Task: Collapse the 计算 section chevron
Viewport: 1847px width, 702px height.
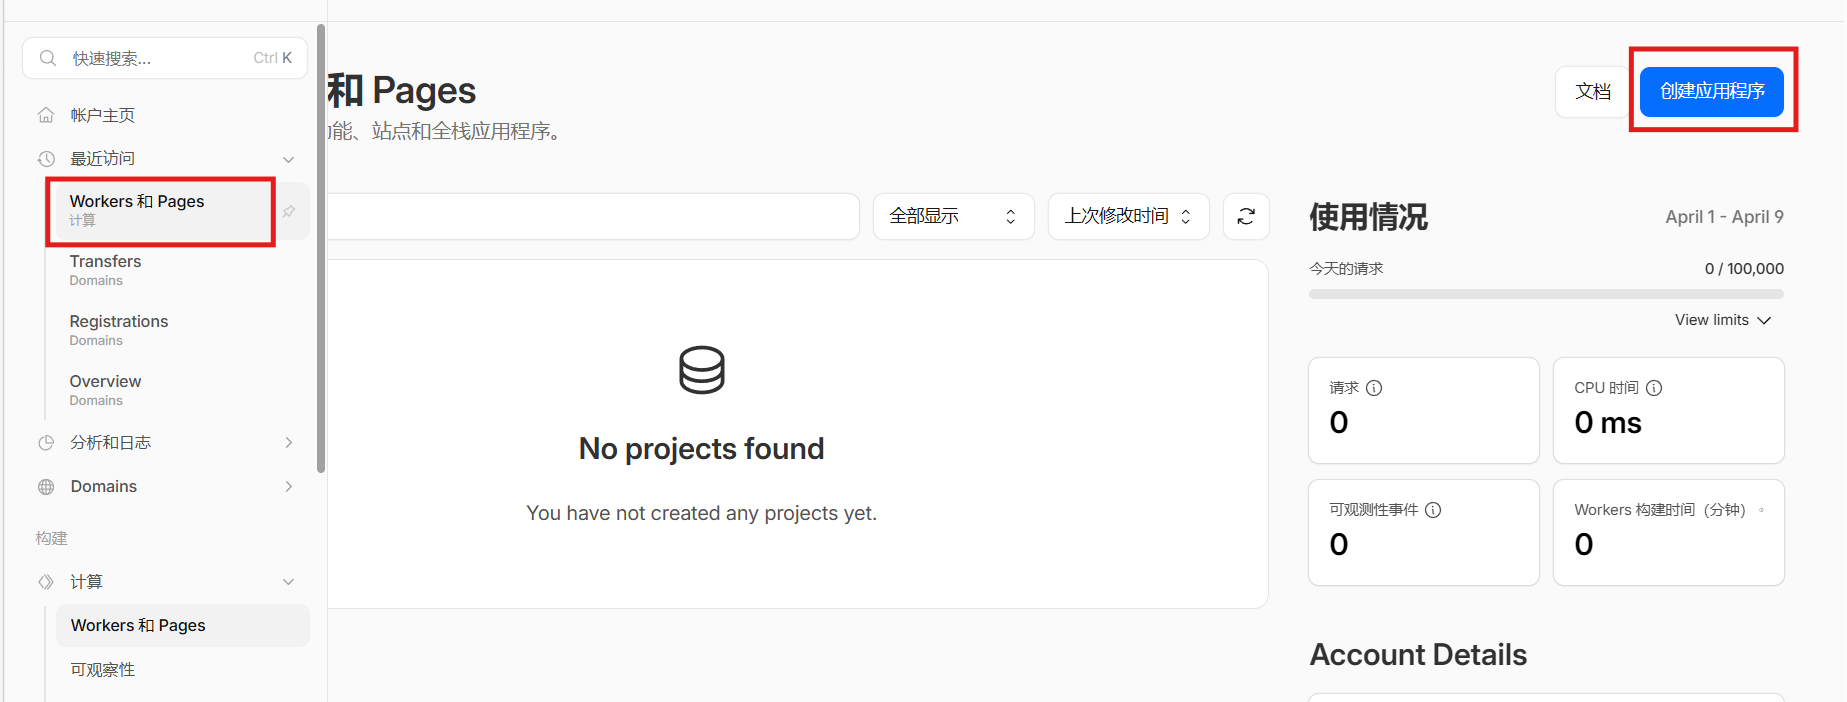Action: (288, 582)
